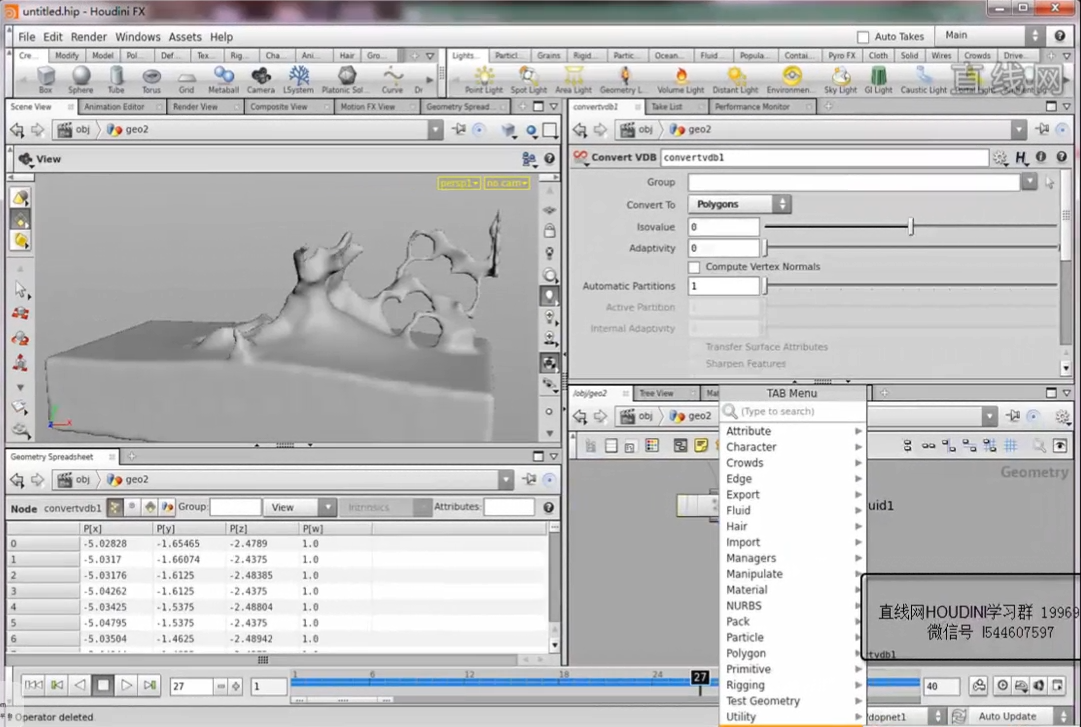This screenshot has height=727, width=1081.
Task: Add a Caustic Light
Action: click(x=924, y=79)
